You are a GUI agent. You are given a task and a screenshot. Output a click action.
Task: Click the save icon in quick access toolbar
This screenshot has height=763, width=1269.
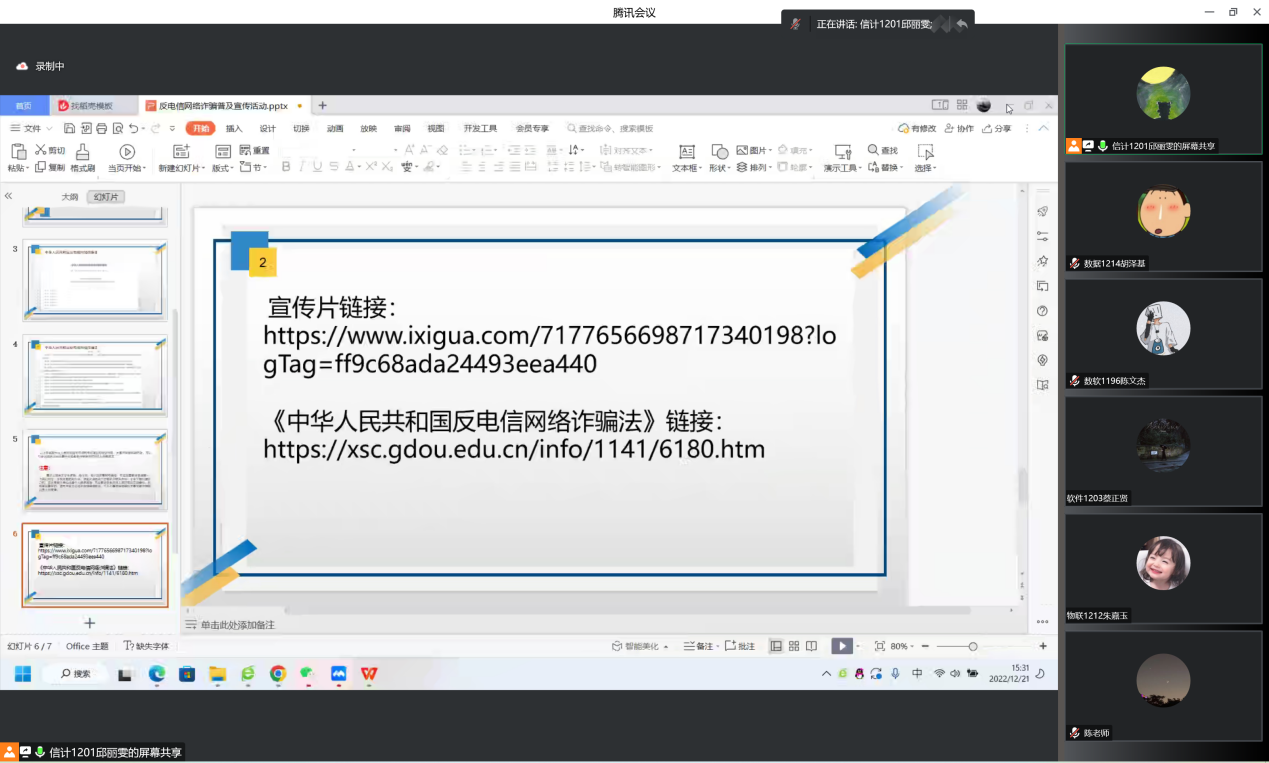pos(69,128)
